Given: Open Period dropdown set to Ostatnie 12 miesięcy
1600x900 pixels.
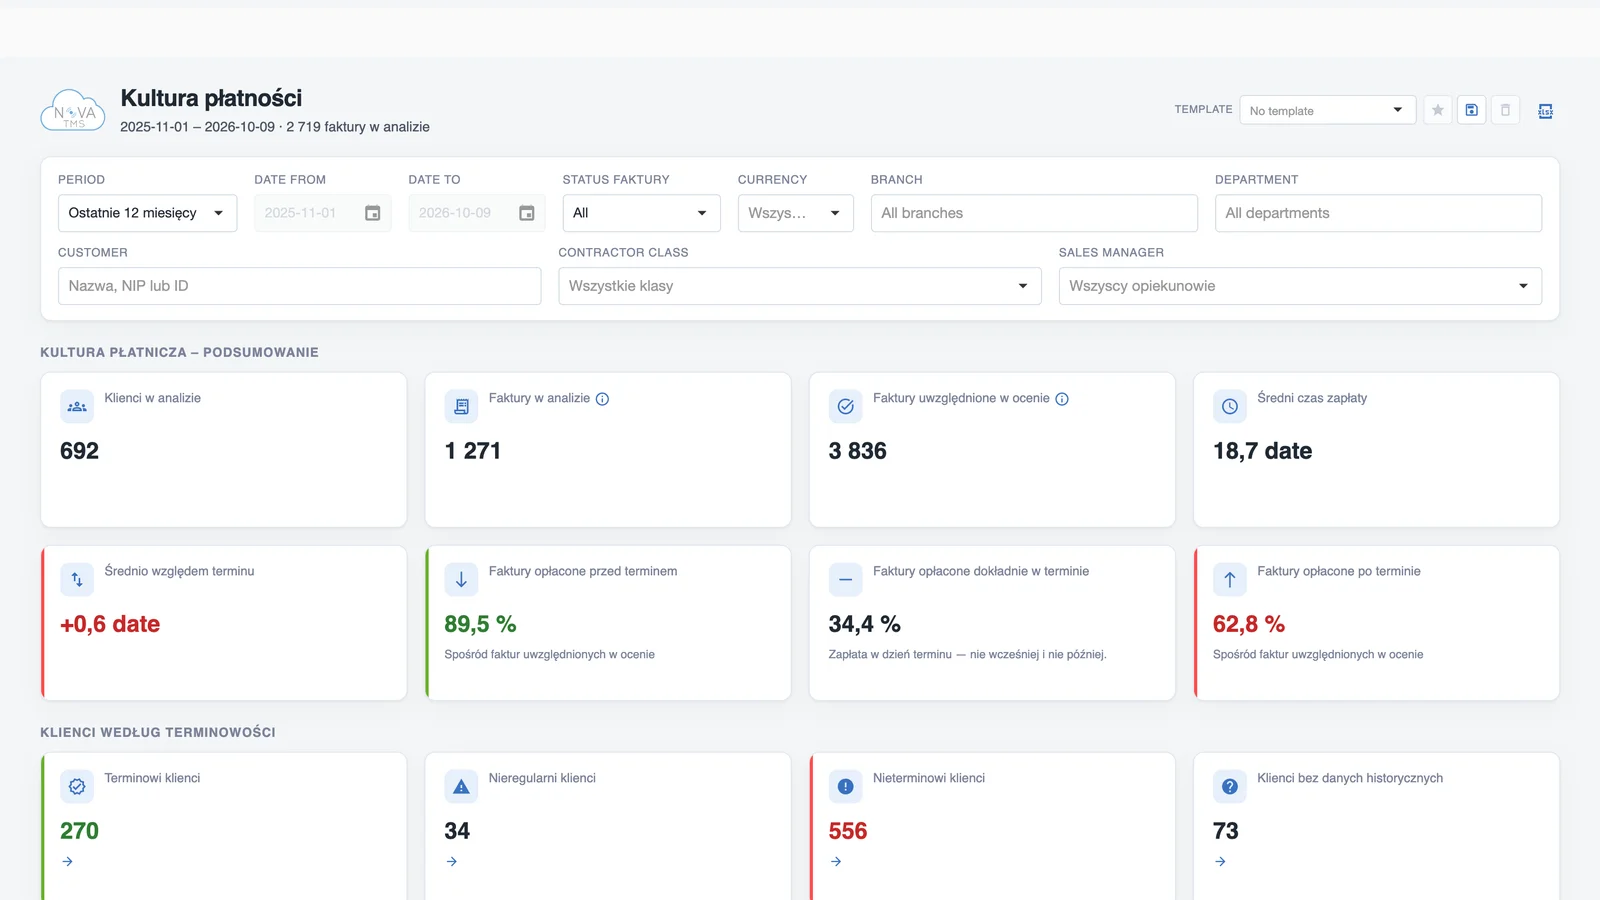Looking at the screenshot, I should [147, 213].
